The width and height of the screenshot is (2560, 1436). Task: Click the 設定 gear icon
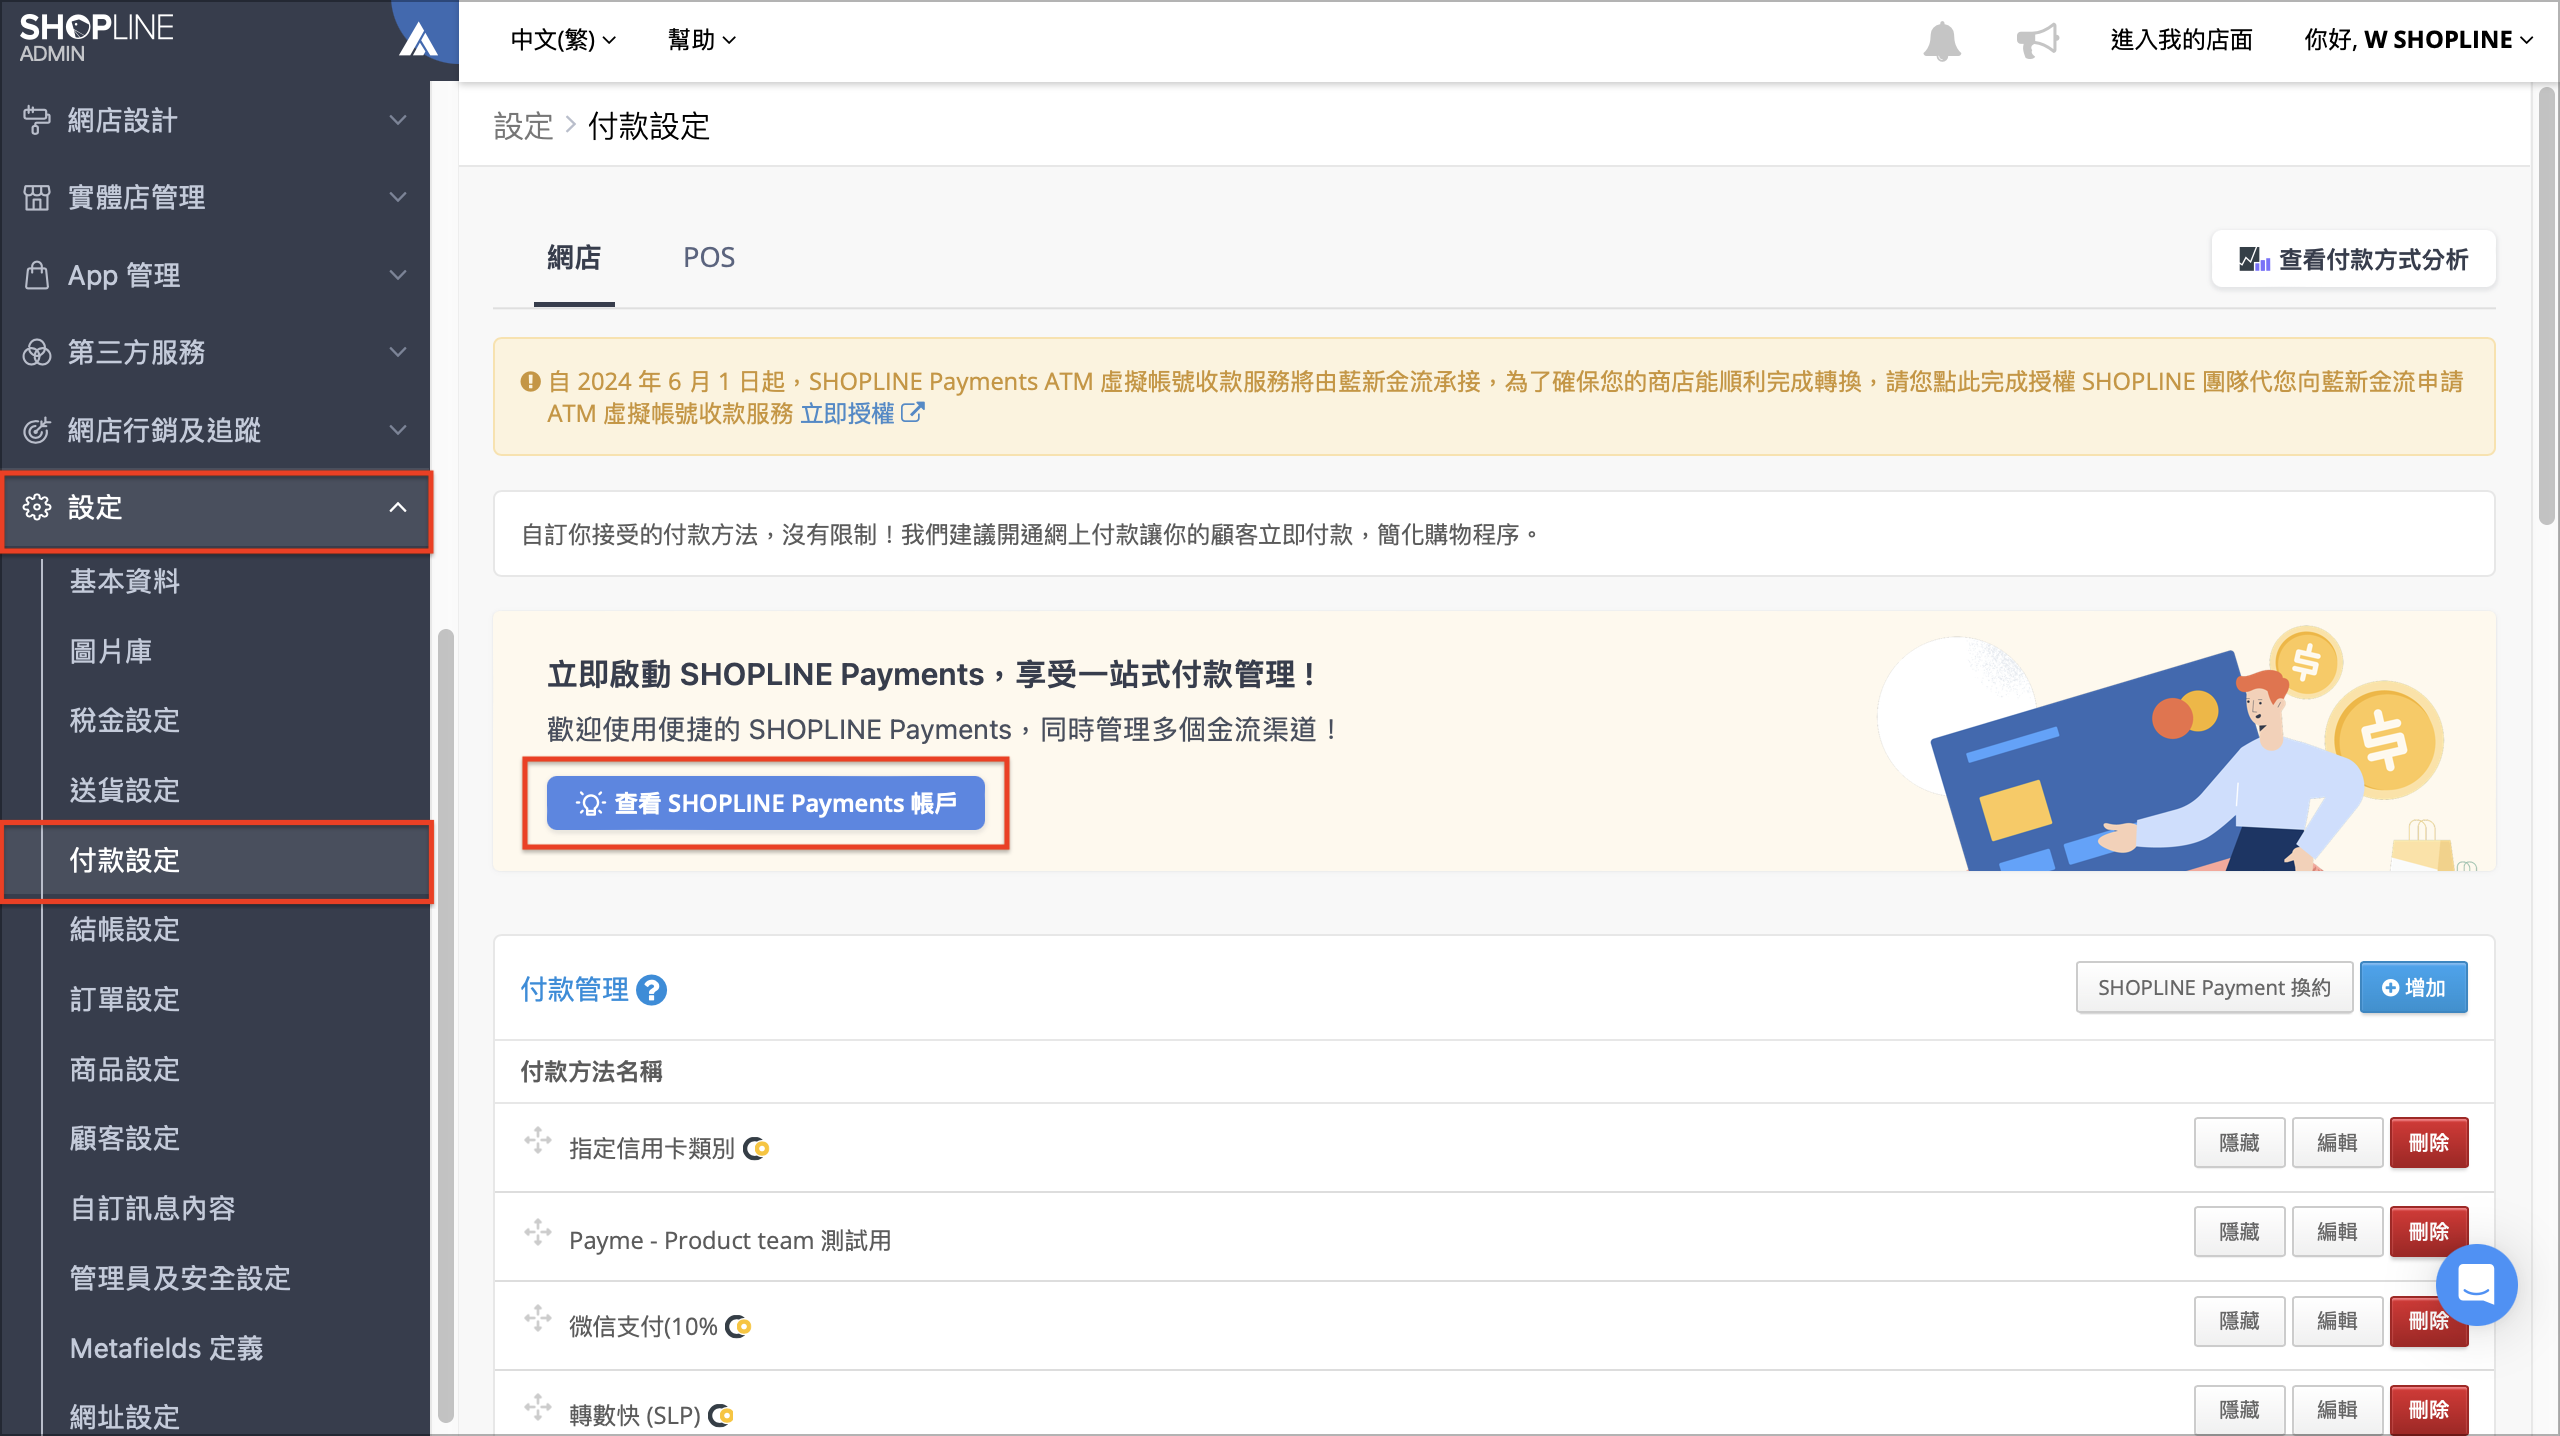[36, 507]
